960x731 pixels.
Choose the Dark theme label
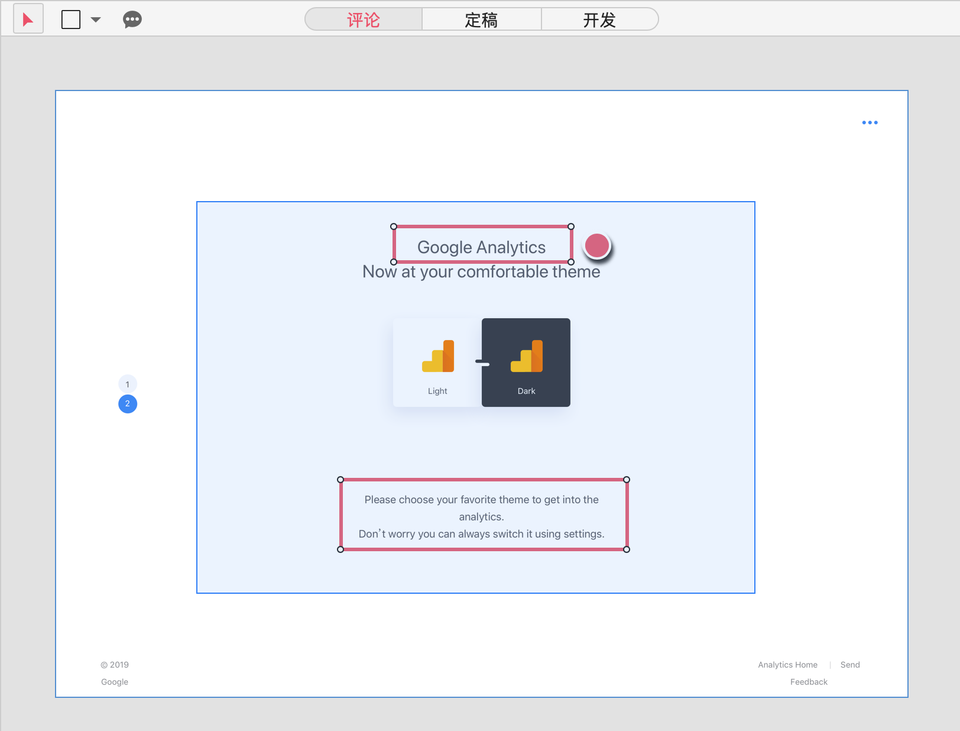[x=526, y=391]
